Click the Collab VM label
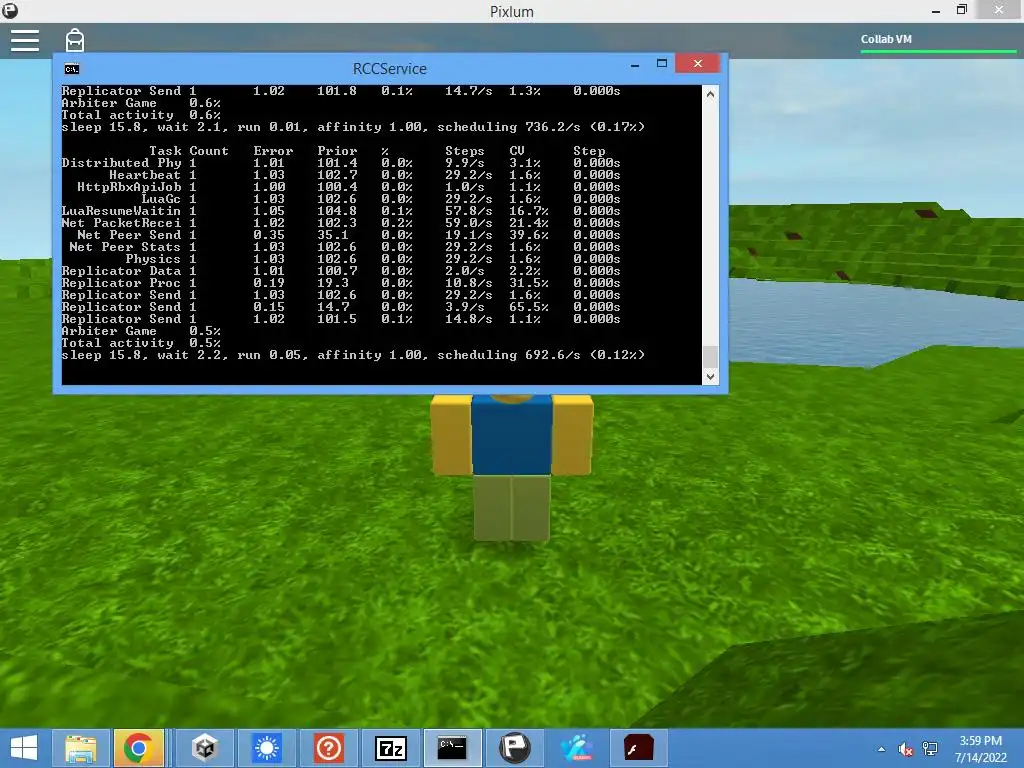The width and height of the screenshot is (1024, 768). point(886,39)
